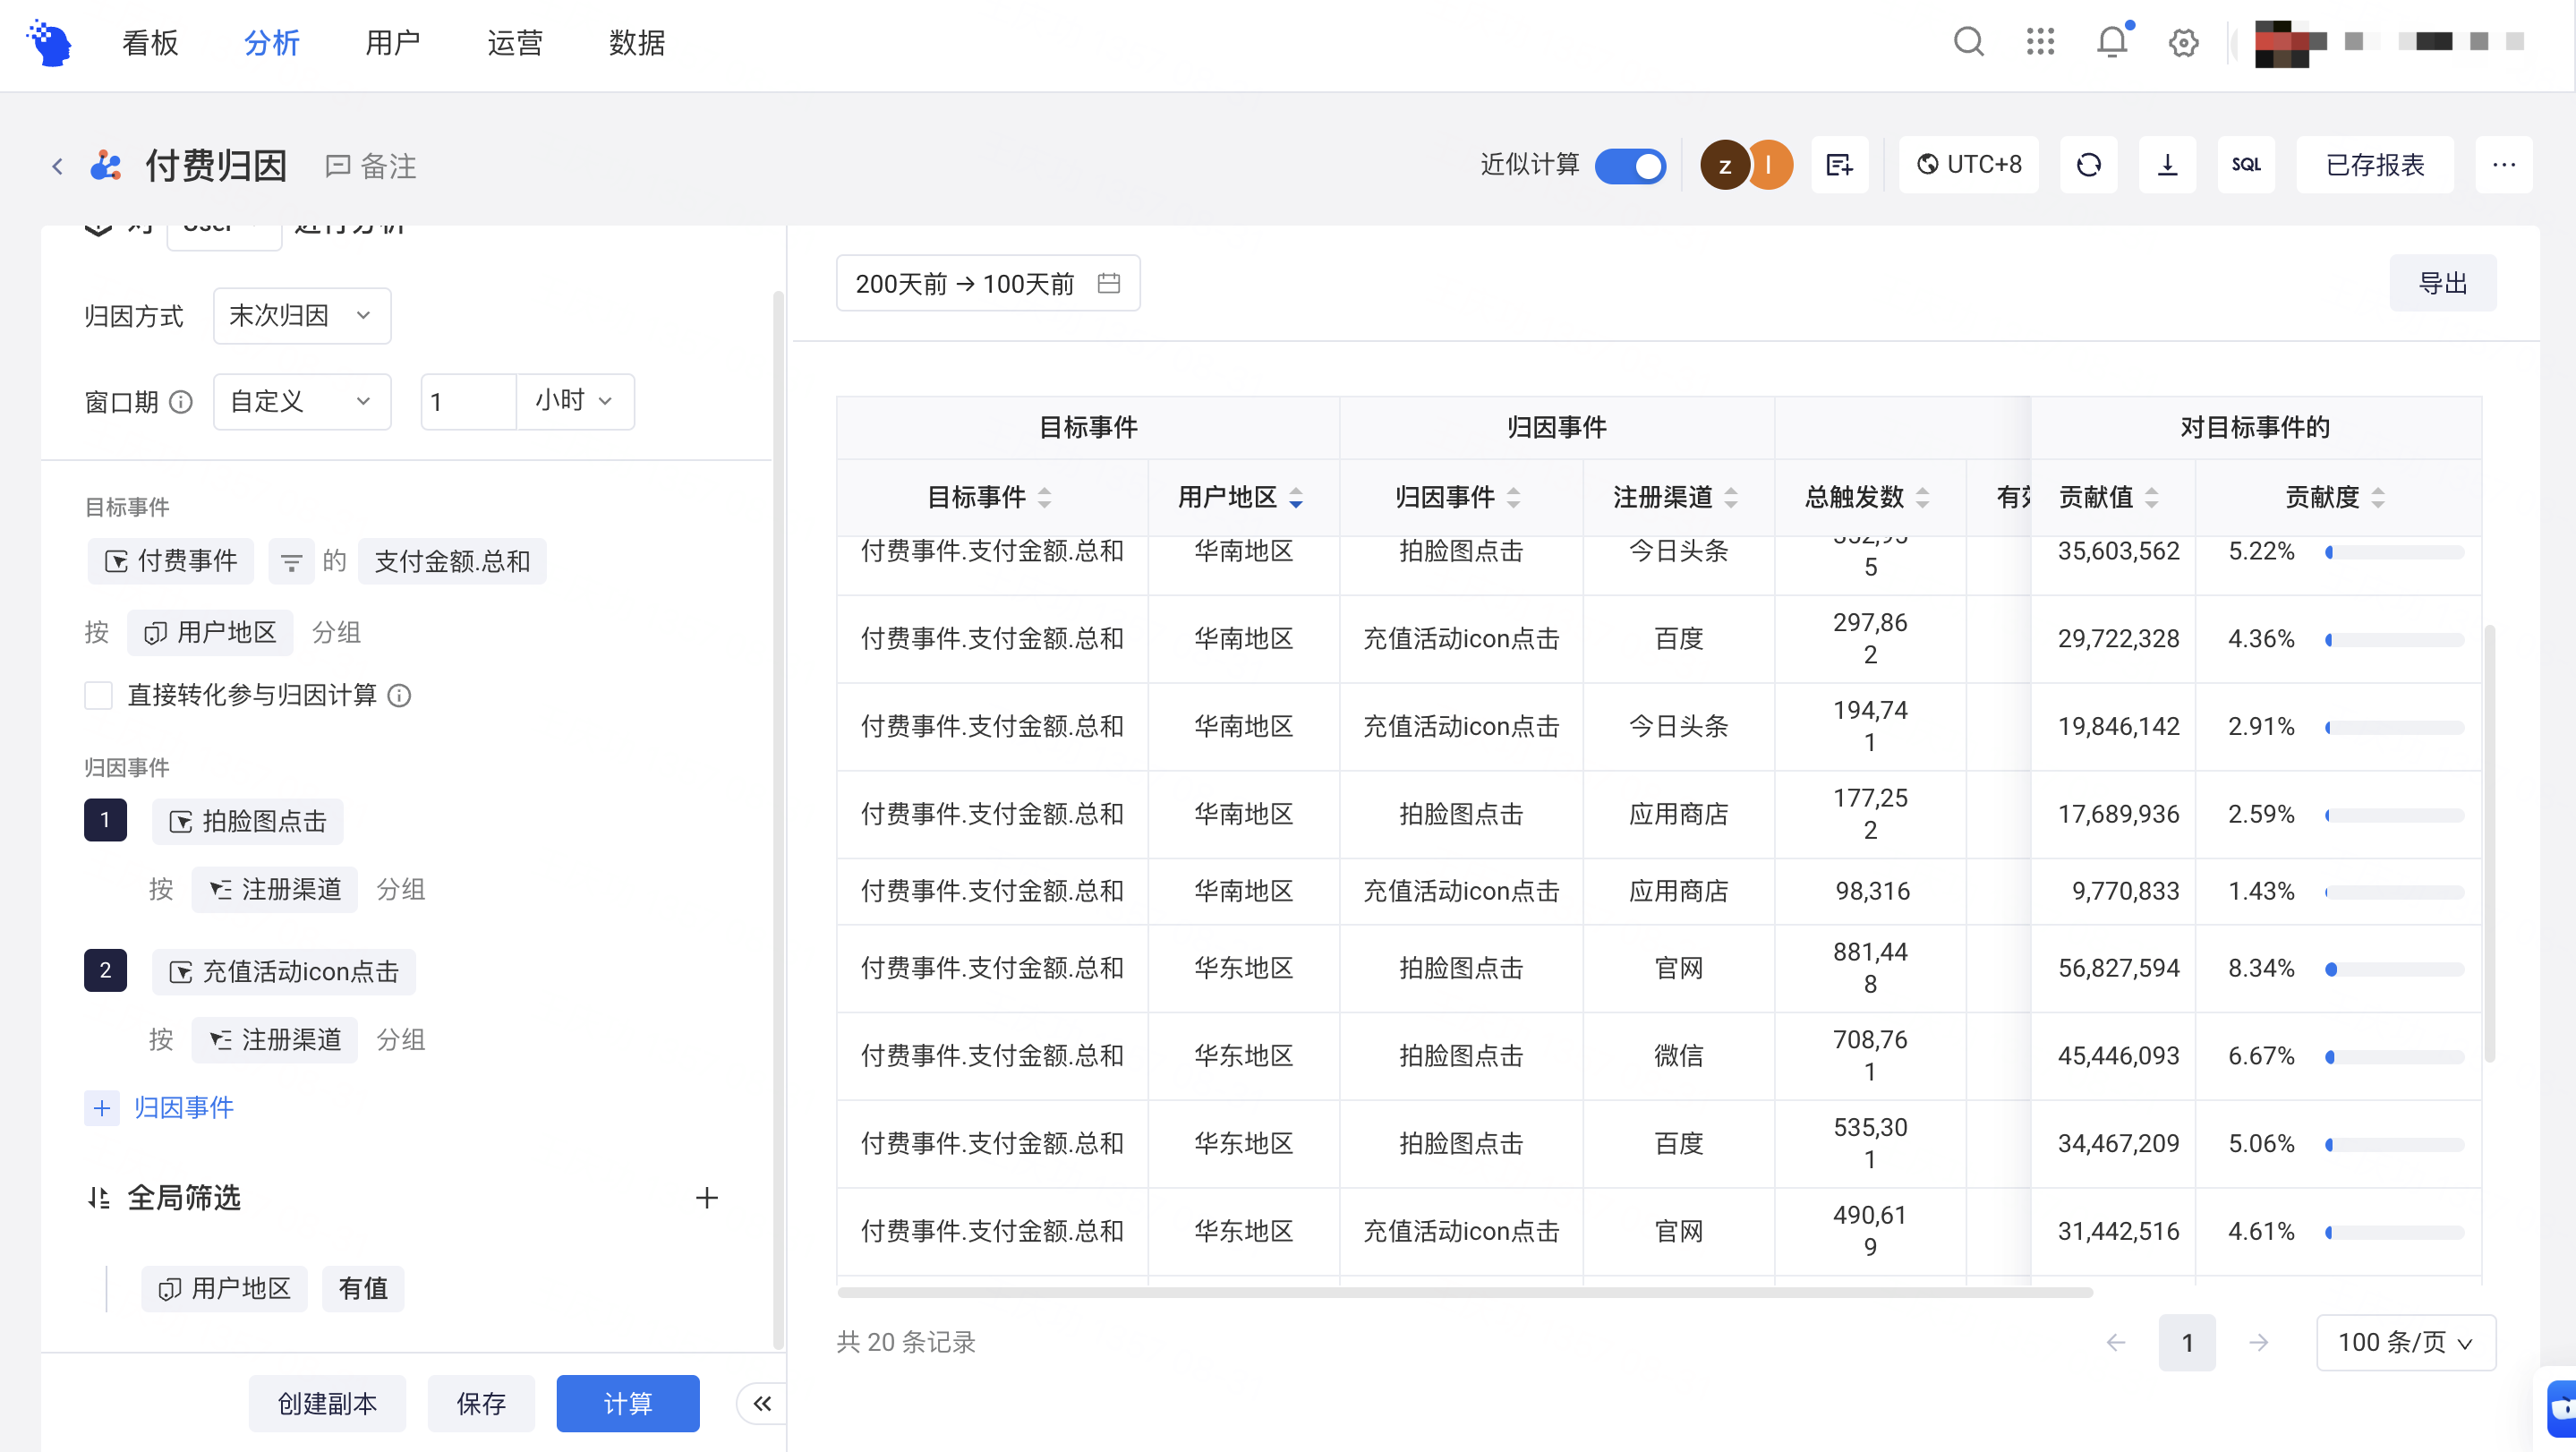The image size is (2576, 1452).
Task: Click the page number input field
Action: point(2188,1342)
